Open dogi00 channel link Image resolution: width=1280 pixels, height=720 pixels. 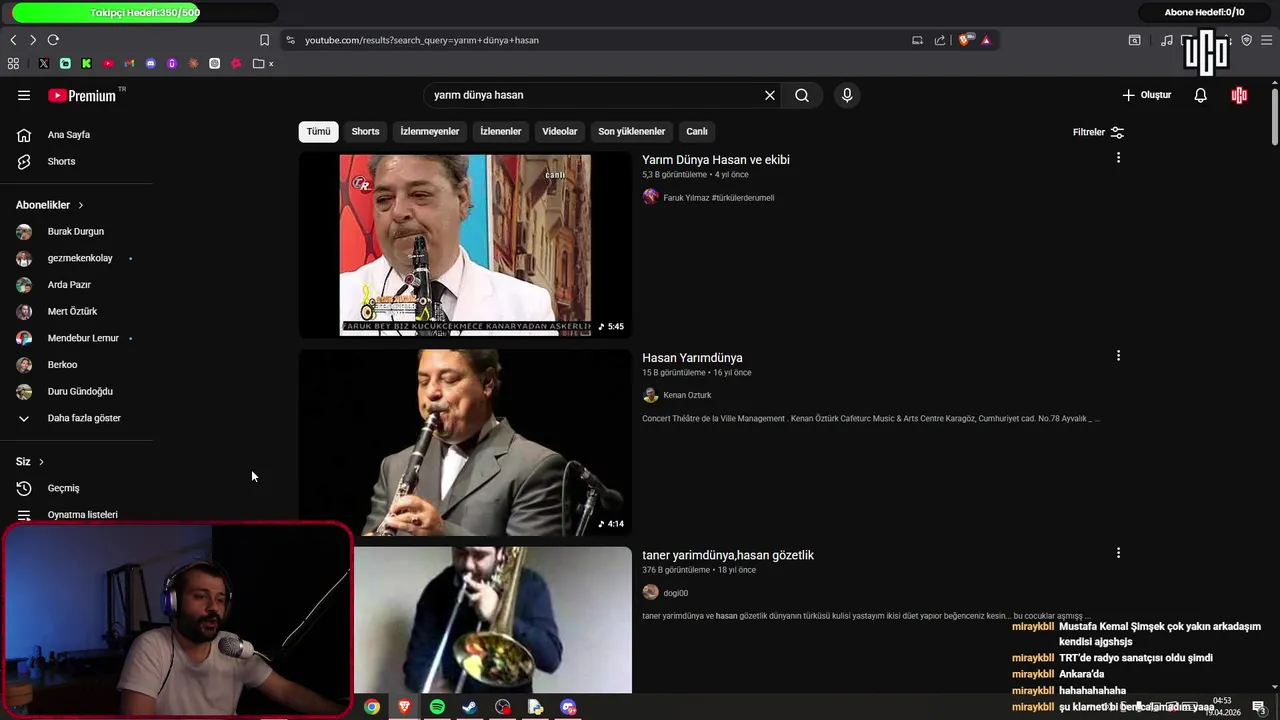pyautogui.click(x=675, y=593)
